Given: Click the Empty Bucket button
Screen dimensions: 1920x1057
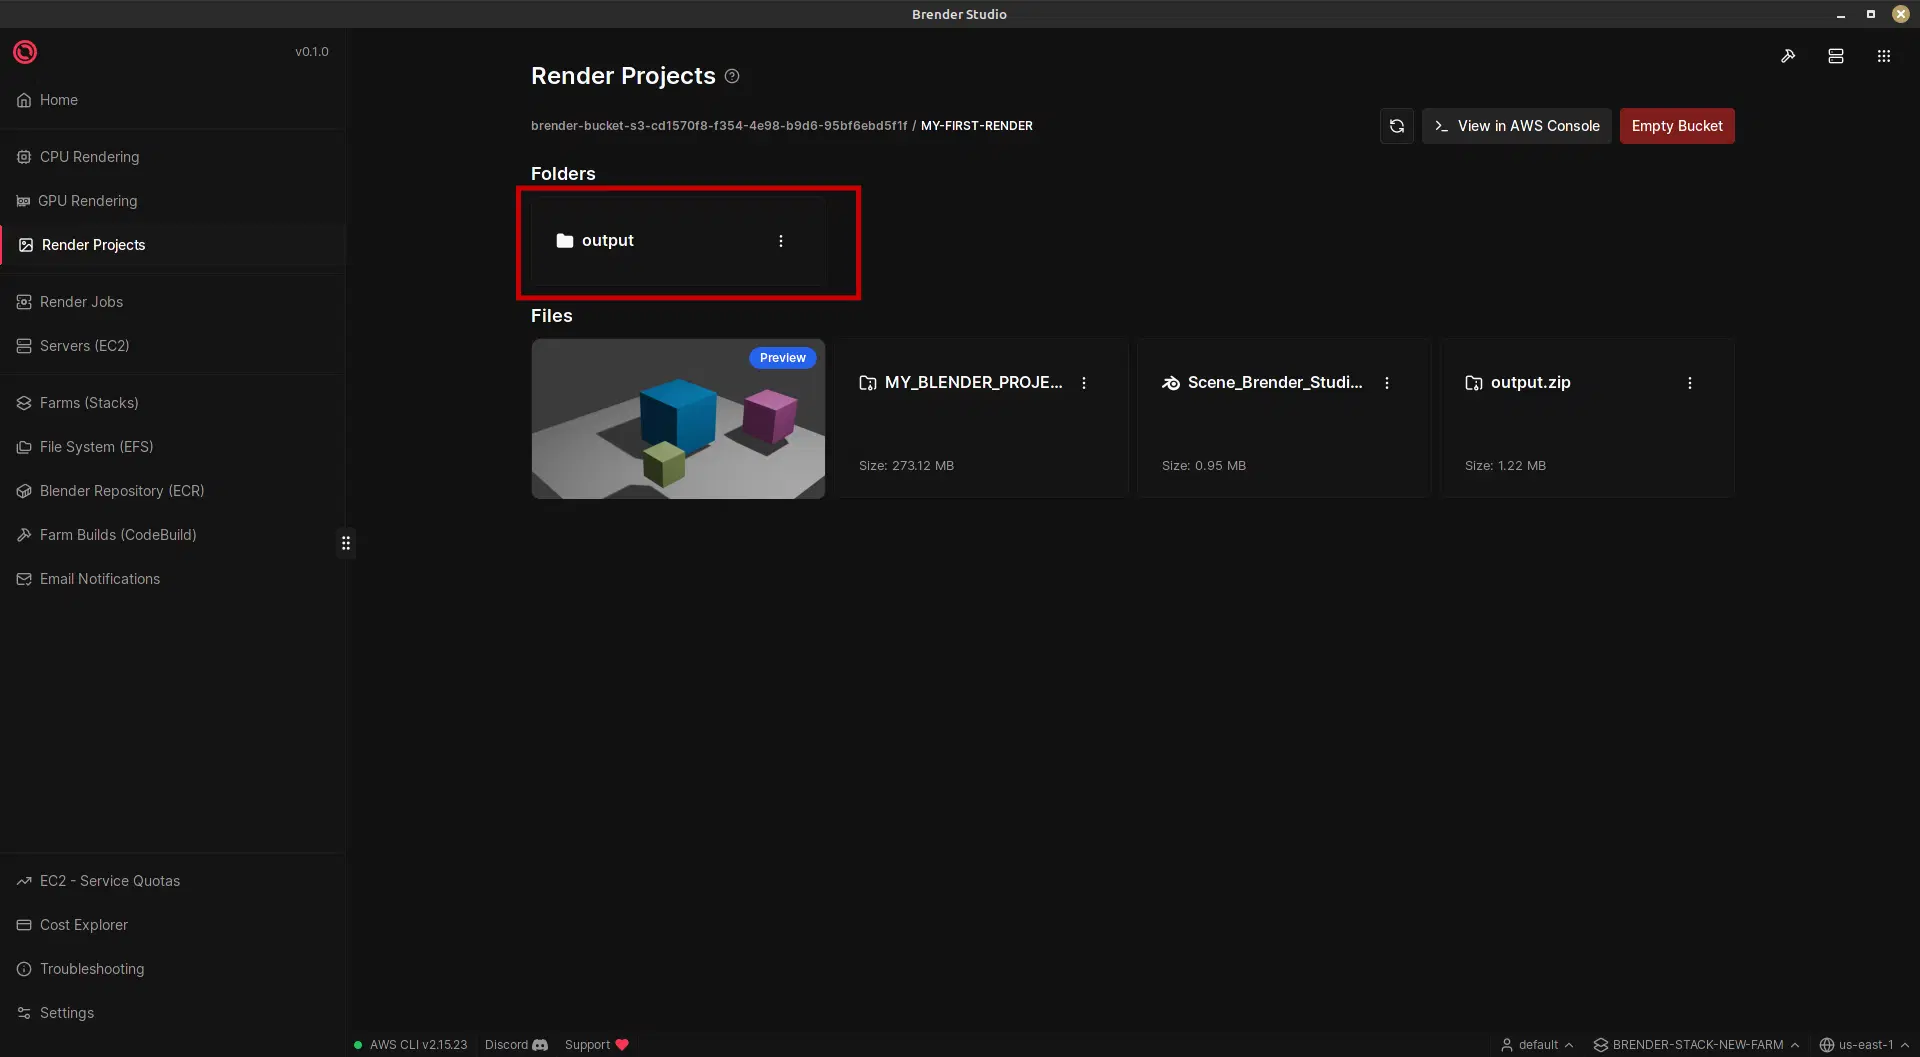Looking at the screenshot, I should 1677,126.
